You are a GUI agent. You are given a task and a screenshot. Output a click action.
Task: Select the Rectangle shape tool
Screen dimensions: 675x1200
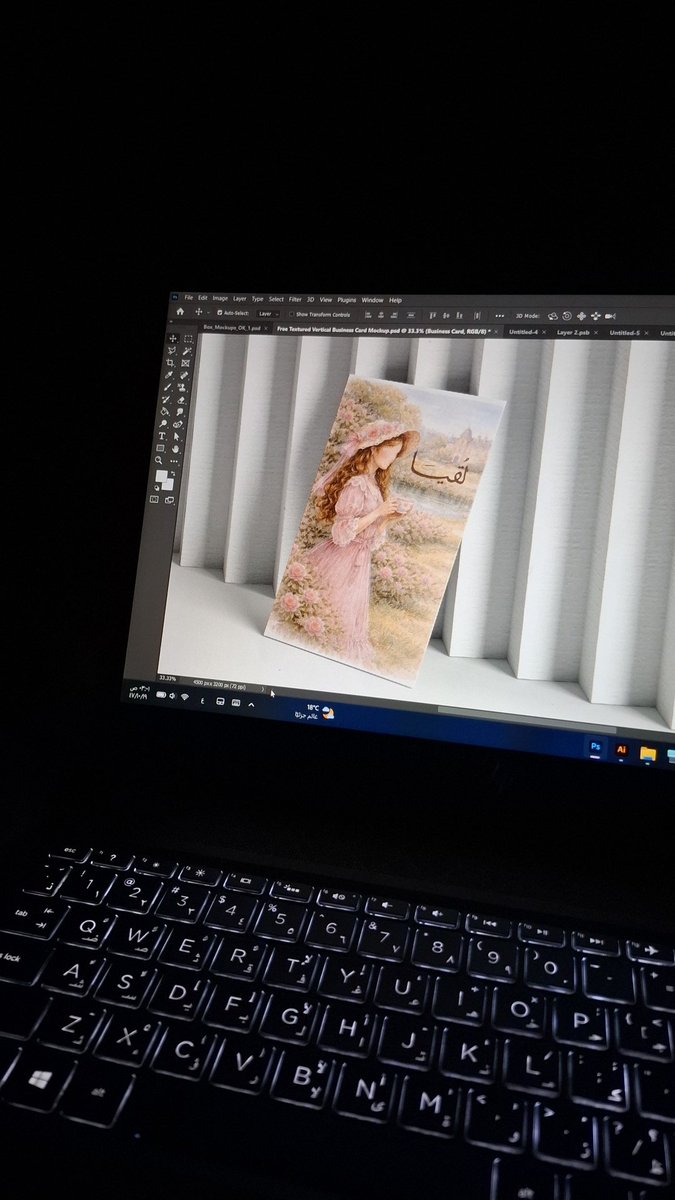pyautogui.click(x=160, y=448)
